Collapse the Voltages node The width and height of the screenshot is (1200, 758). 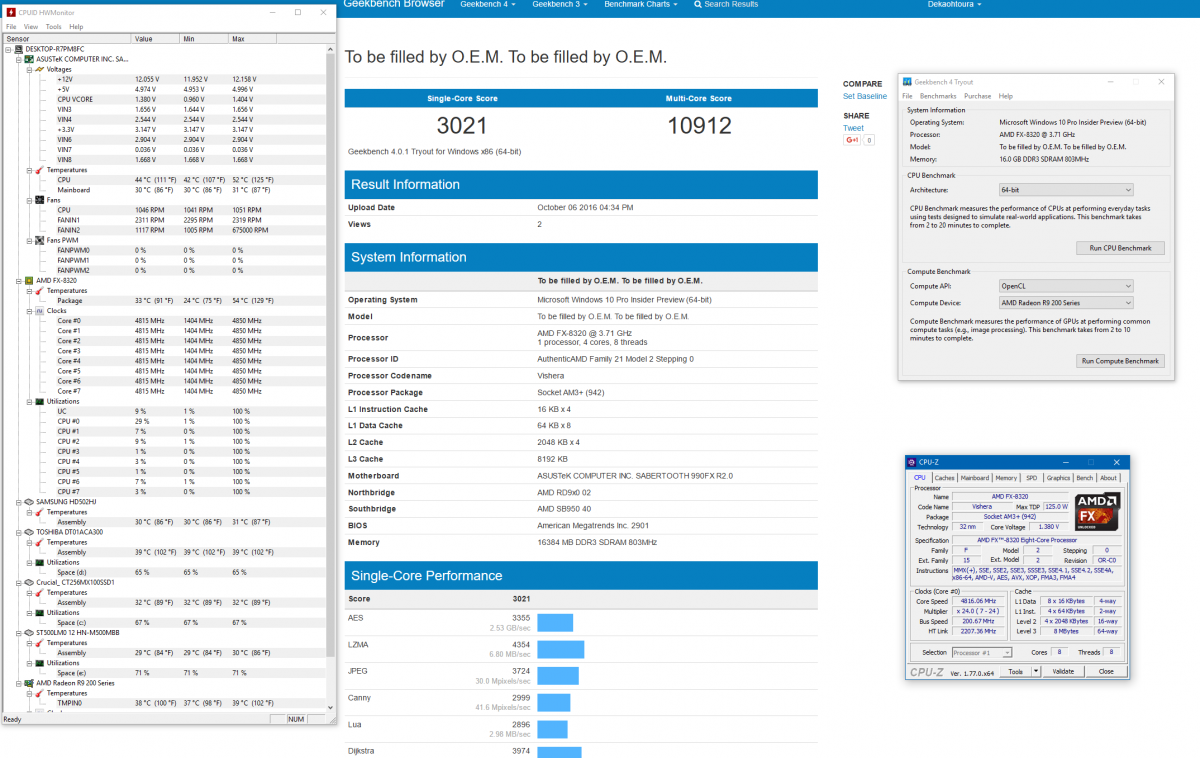pos(29,69)
